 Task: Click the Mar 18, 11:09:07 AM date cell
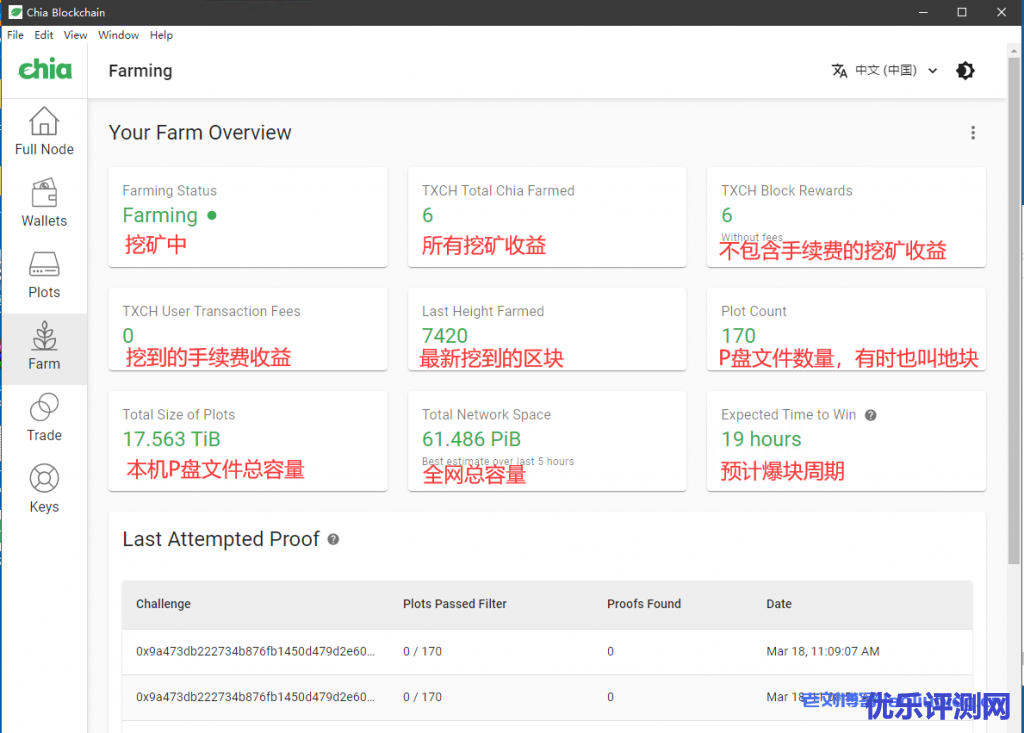pos(823,651)
